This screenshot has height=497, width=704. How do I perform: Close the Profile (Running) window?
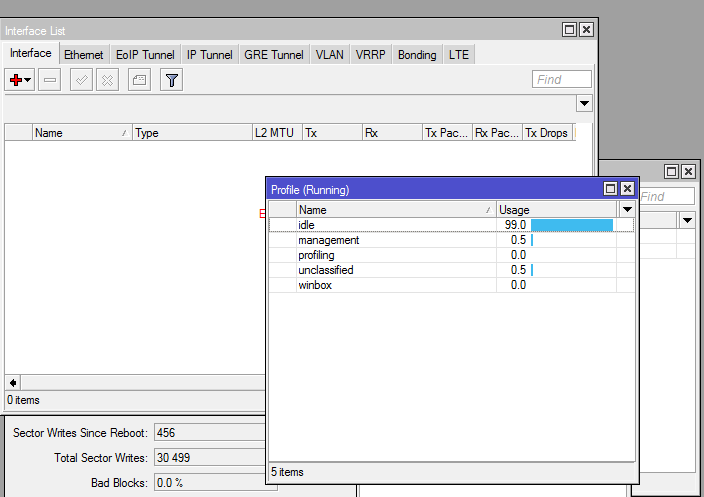(627, 189)
